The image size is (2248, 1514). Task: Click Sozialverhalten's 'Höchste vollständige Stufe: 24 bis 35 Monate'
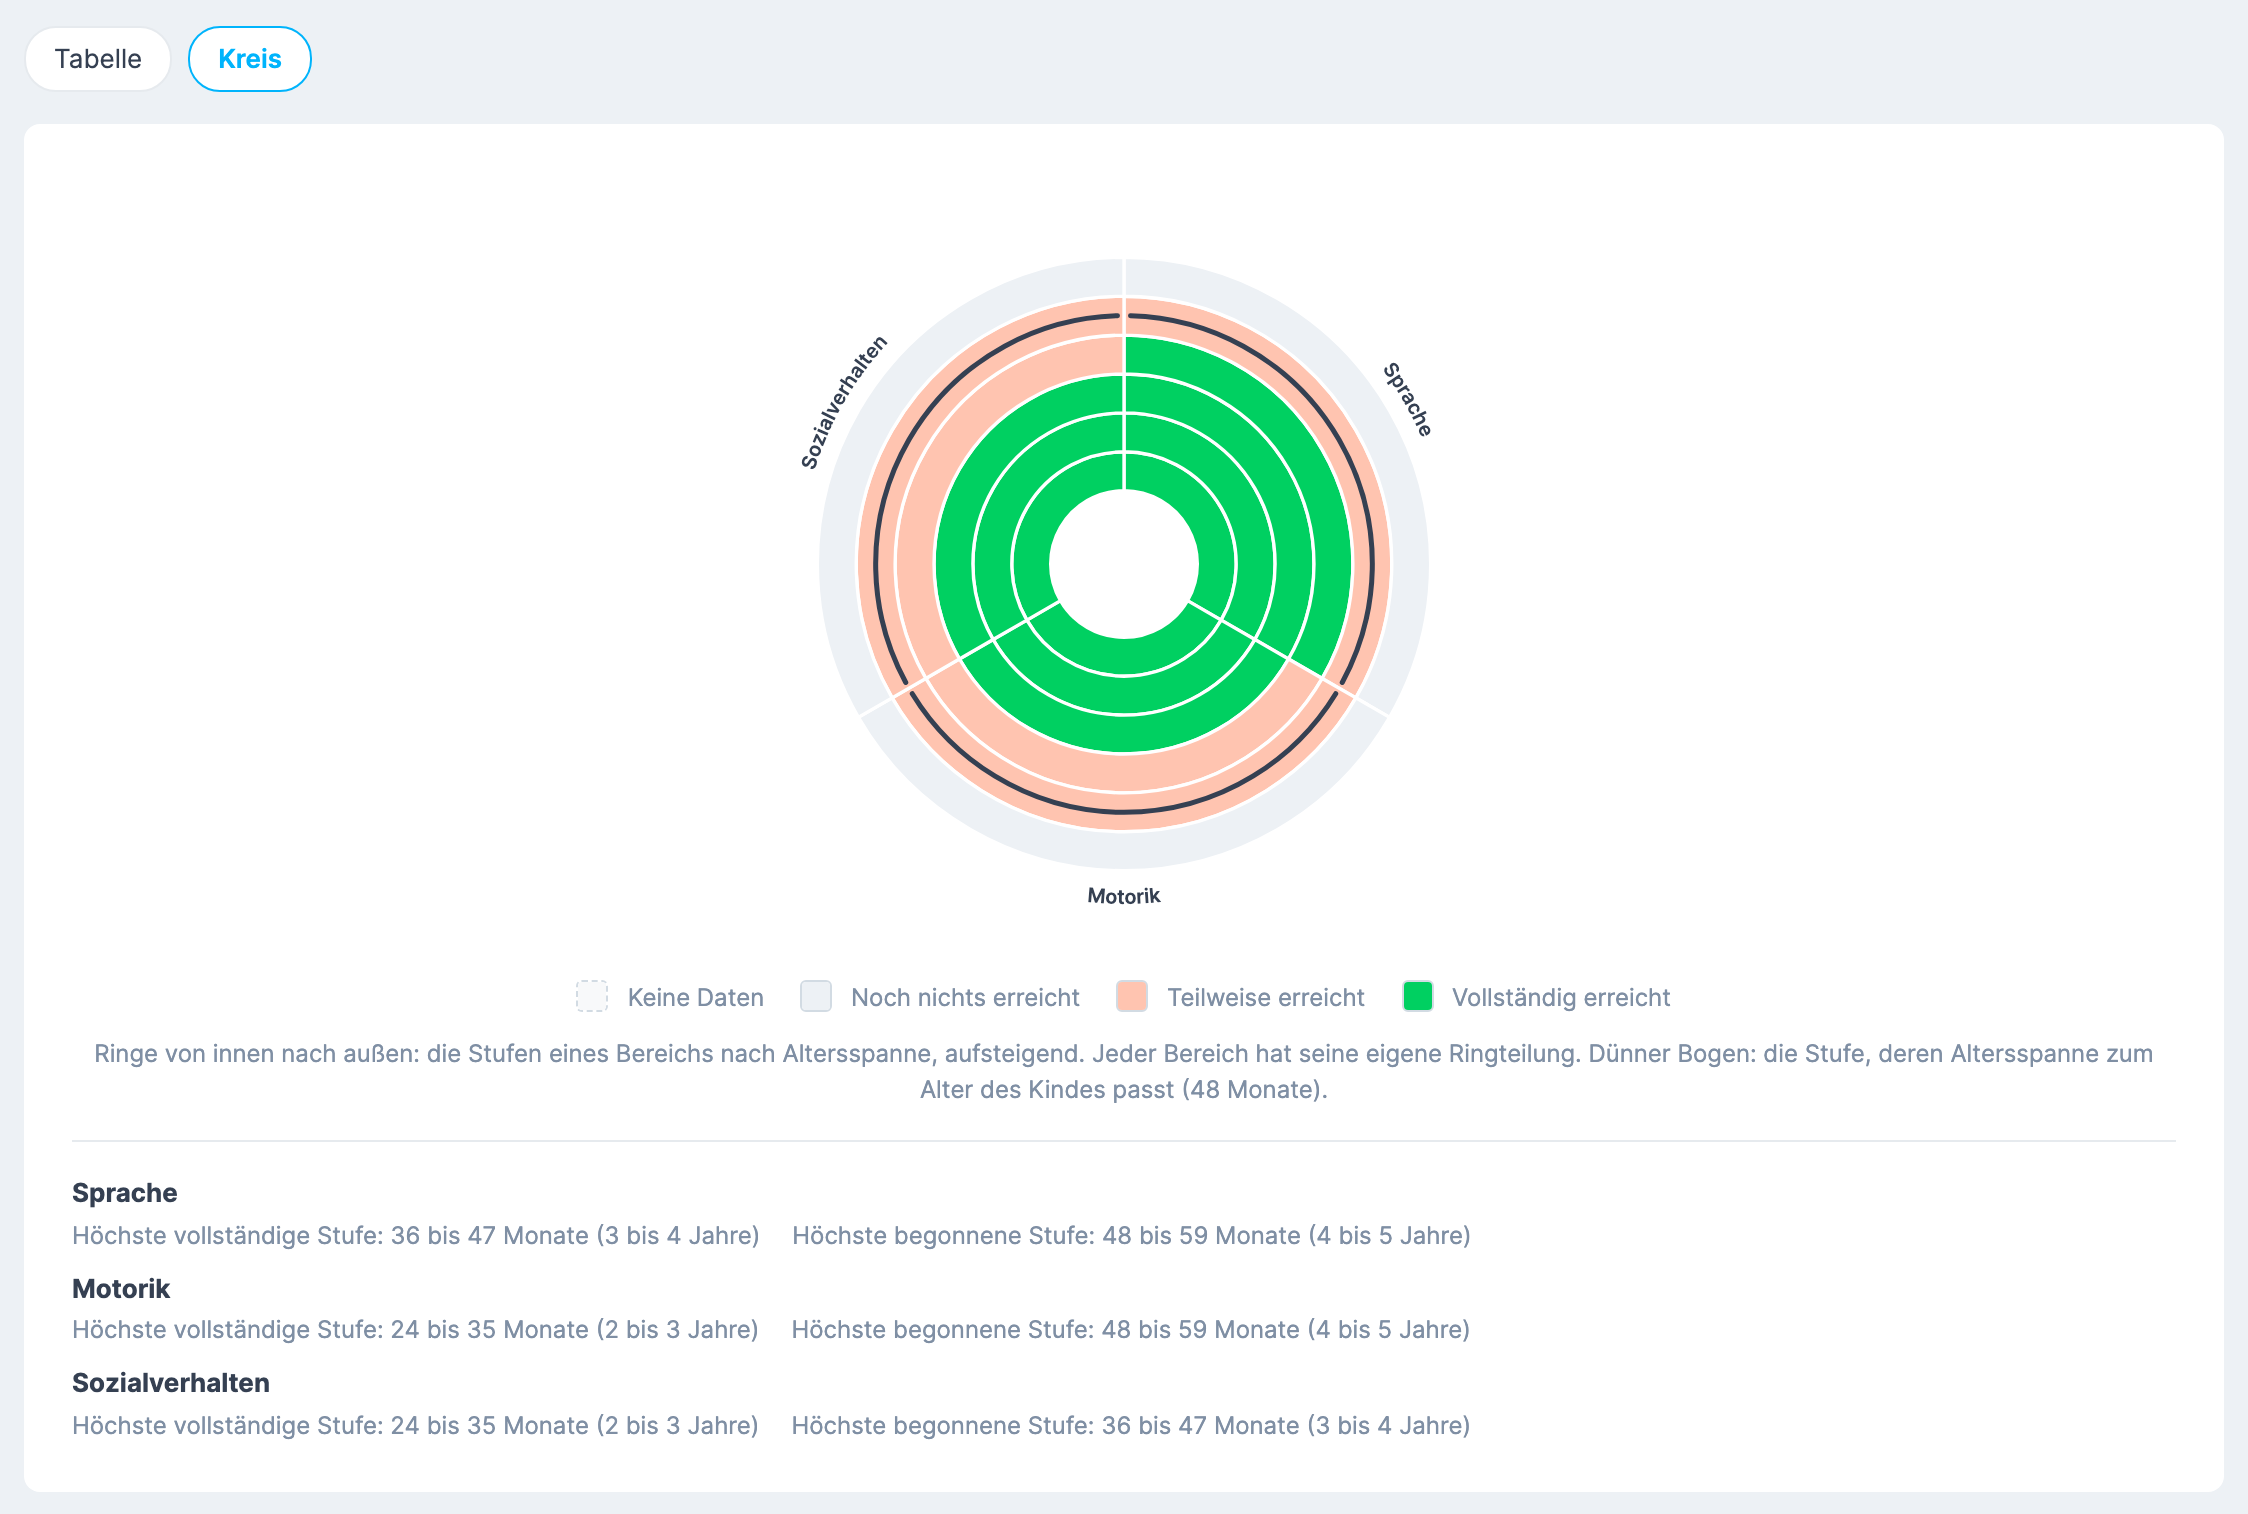(415, 1426)
